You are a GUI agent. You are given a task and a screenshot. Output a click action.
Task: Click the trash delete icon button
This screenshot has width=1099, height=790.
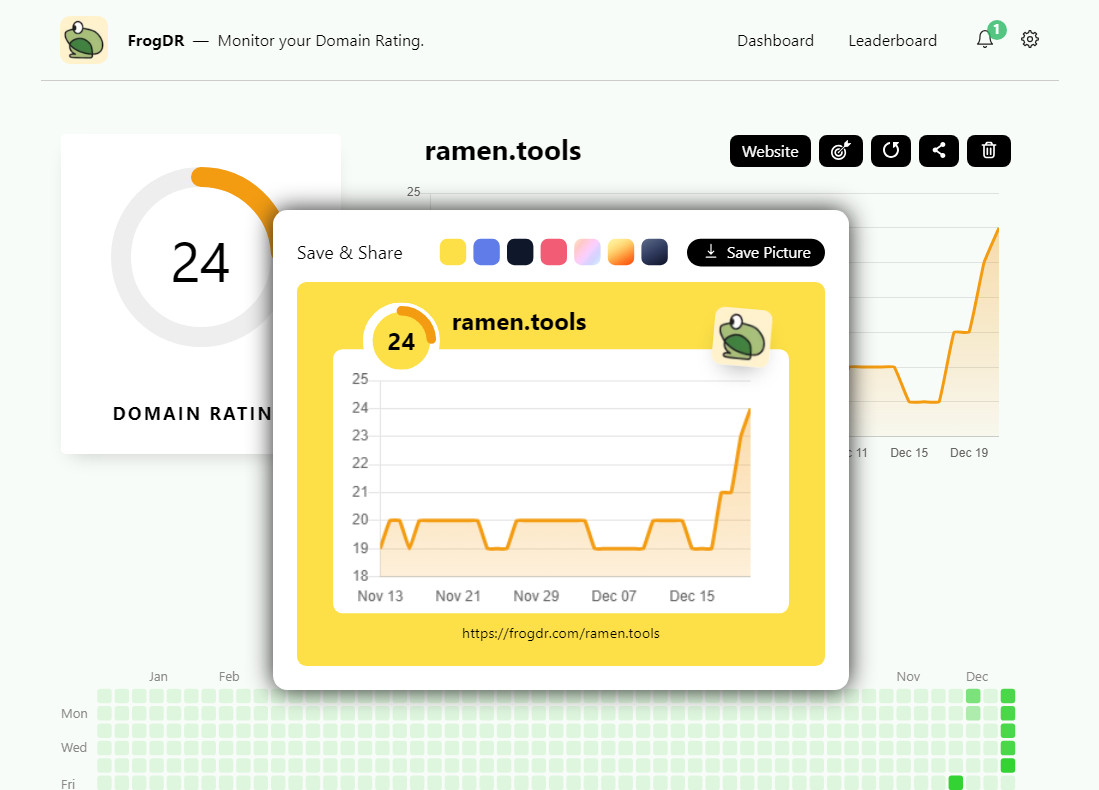coord(988,151)
